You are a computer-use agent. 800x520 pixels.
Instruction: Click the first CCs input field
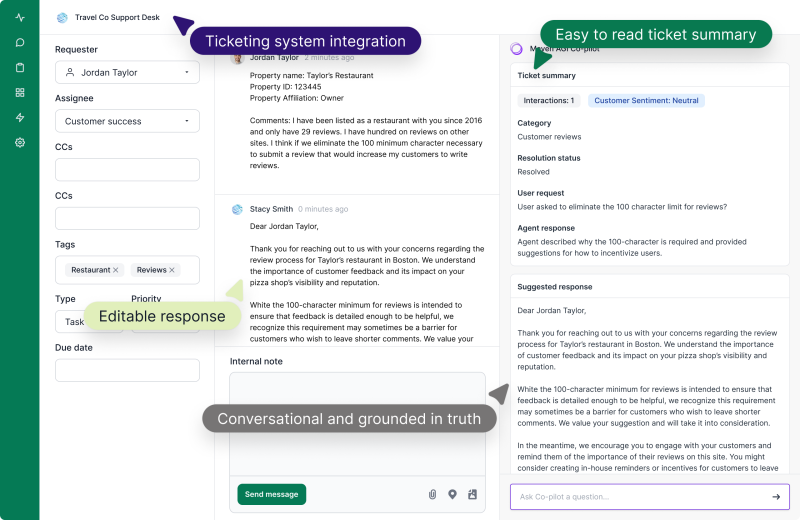click(x=127, y=169)
